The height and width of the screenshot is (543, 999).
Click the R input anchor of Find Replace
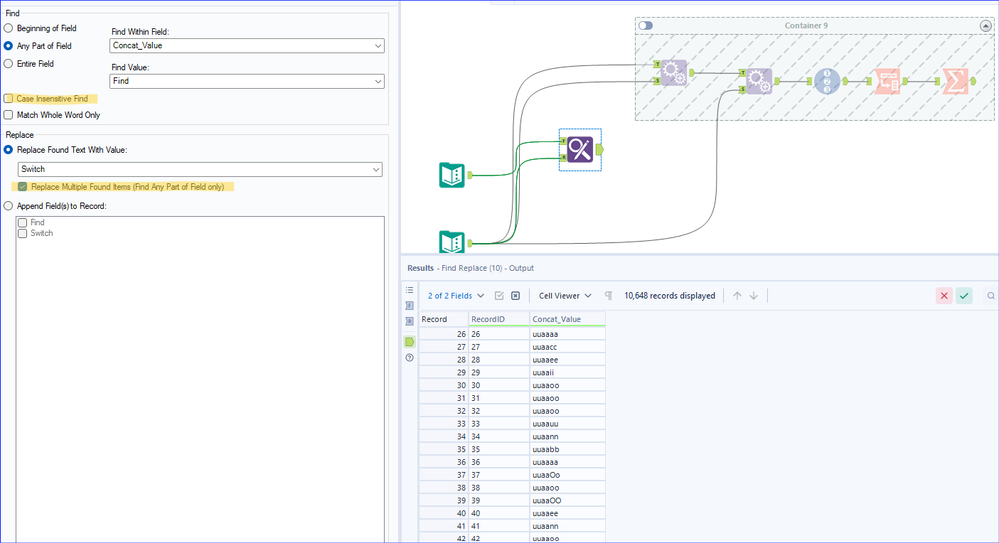(563, 157)
